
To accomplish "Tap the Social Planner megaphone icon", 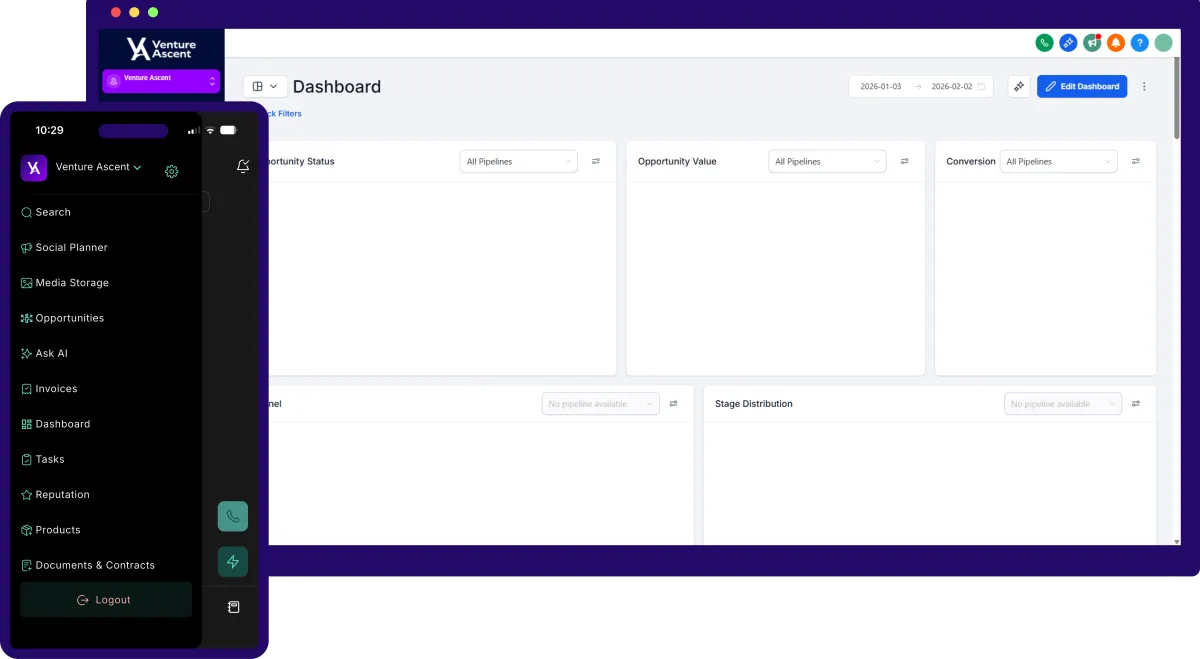I will (x=27, y=247).
